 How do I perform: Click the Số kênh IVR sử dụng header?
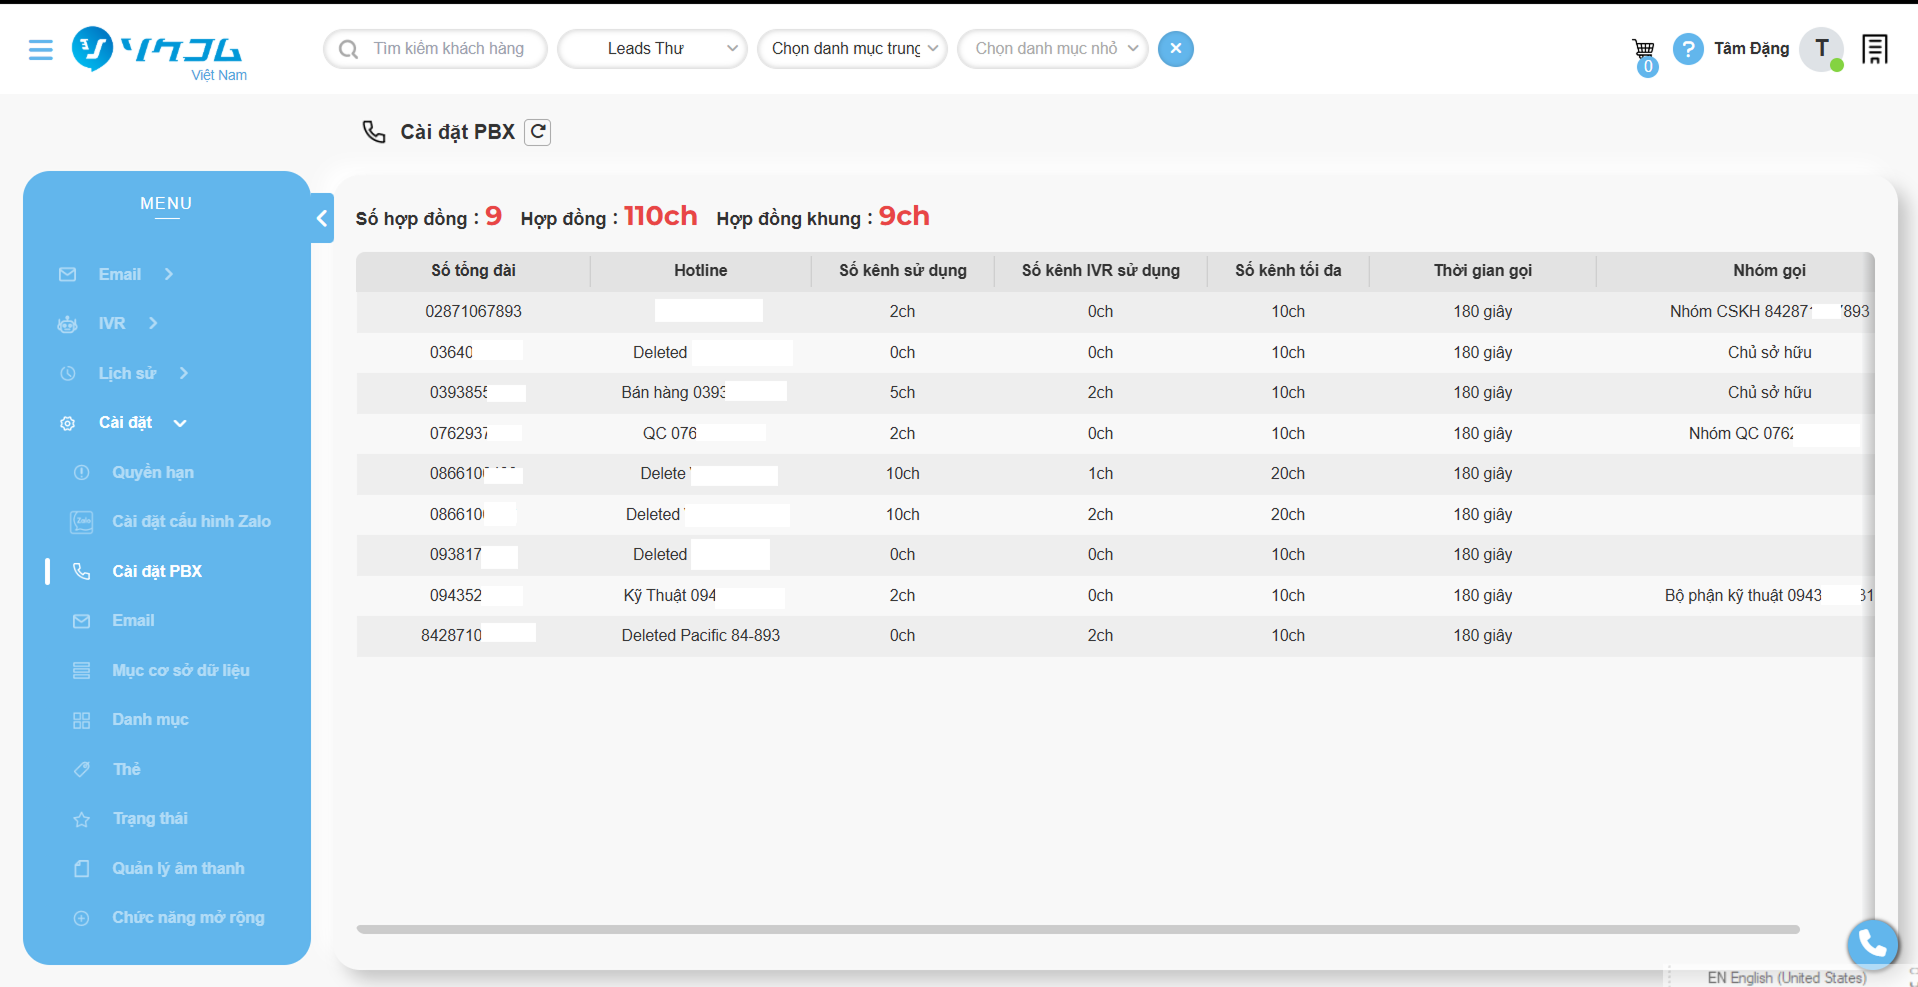pyautogui.click(x=1100, y=270)
